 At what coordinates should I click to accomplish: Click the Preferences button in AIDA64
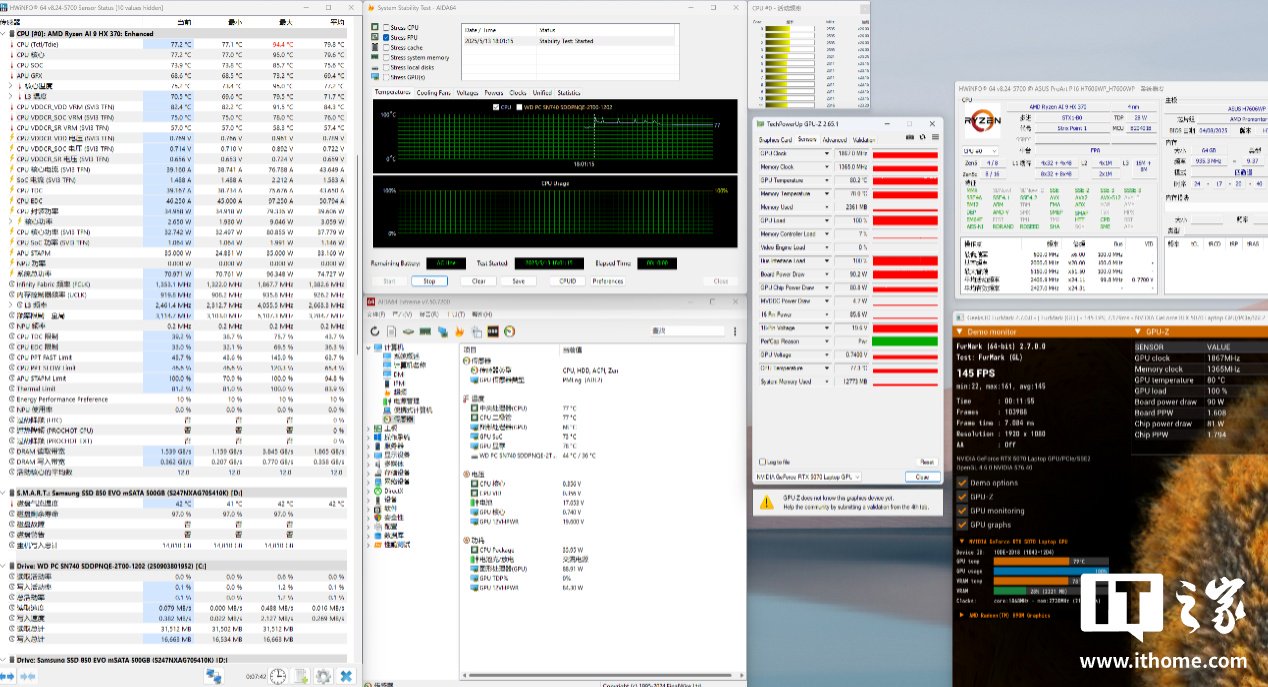pos(607,281)
